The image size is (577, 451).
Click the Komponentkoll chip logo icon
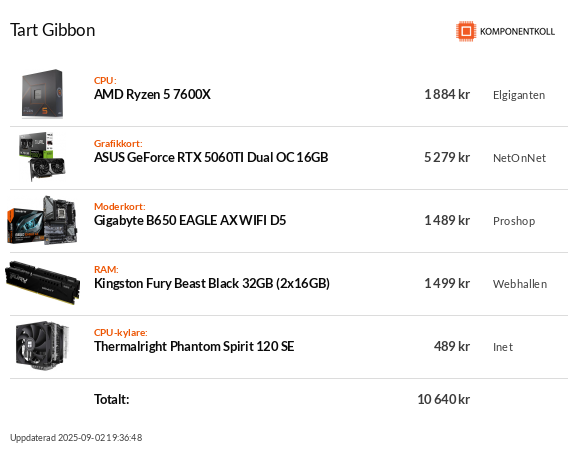pos(466,31)
